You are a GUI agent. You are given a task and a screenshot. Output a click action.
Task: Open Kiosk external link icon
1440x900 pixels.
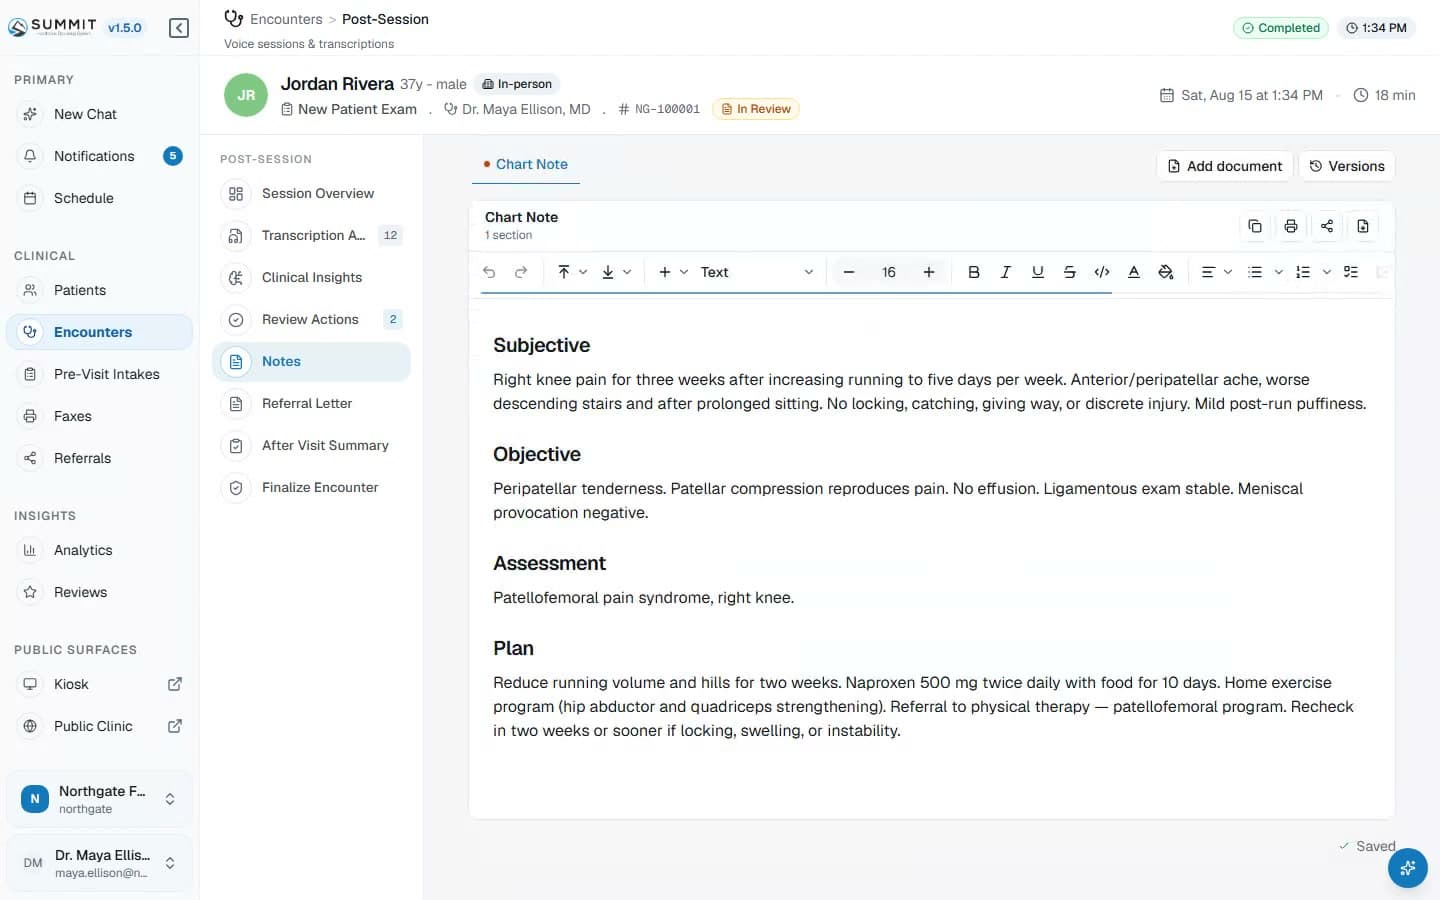[x=175, y=684]
